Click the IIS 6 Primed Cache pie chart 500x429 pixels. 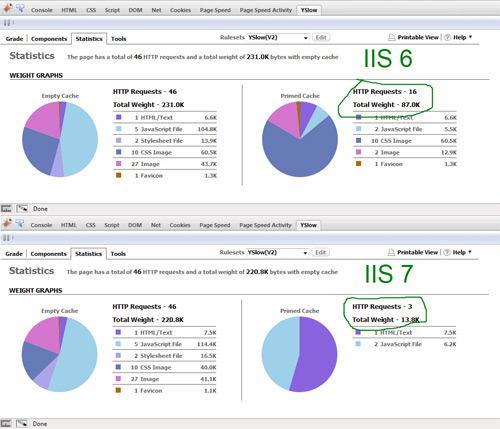pyautogui.click(x=300, y=139)
